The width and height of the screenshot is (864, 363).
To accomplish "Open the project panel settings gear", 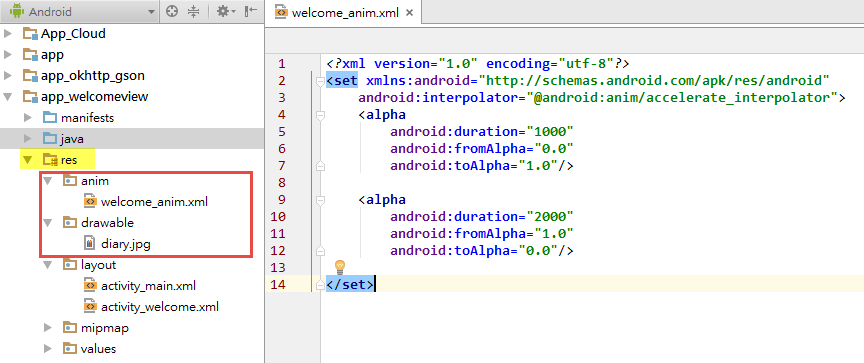I will [225, 12].
